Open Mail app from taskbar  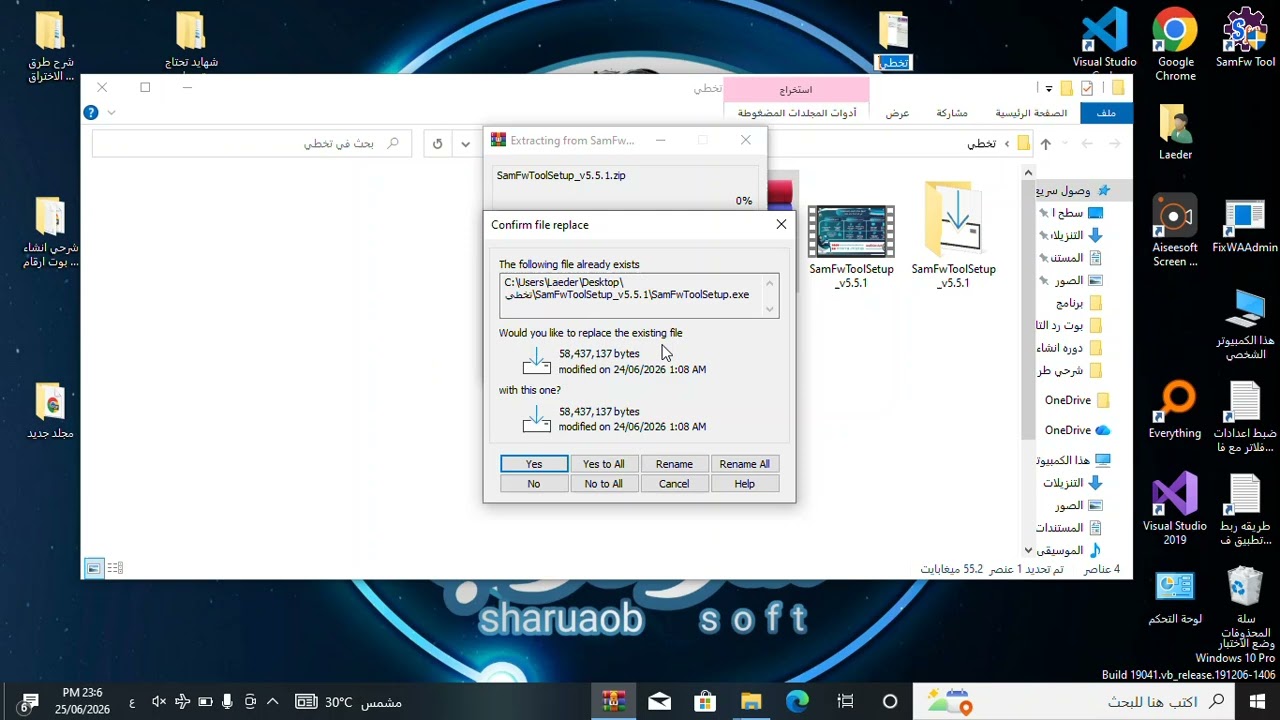(x=660, y=702)
